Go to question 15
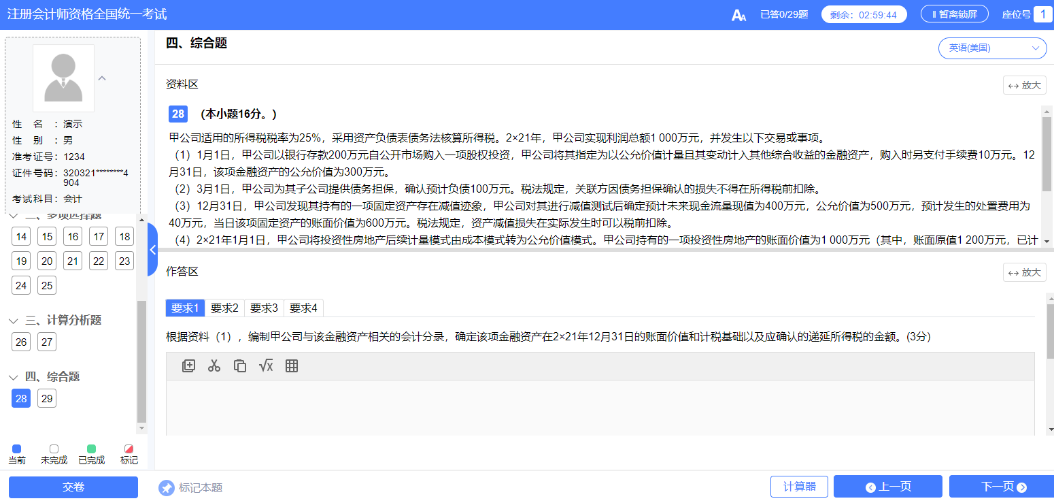 47,236
